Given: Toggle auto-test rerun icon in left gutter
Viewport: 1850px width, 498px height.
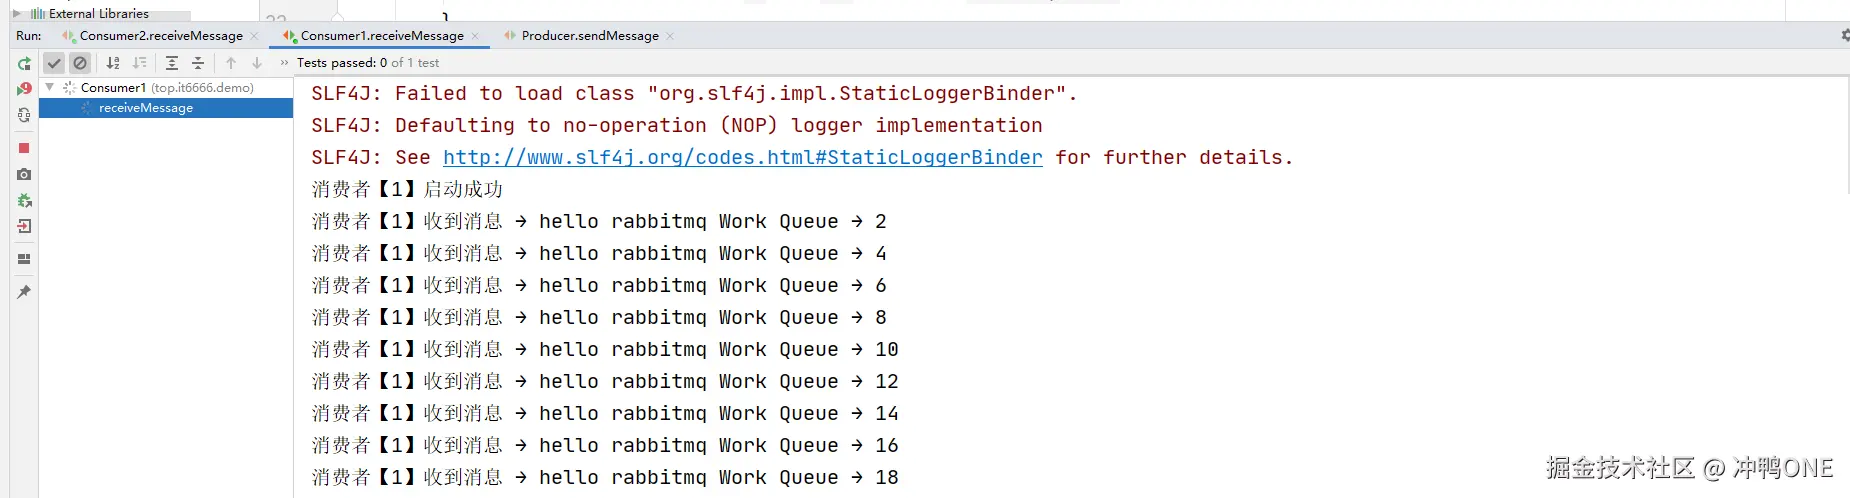Looking at the screenshot, I should click(x=24, y=115).
